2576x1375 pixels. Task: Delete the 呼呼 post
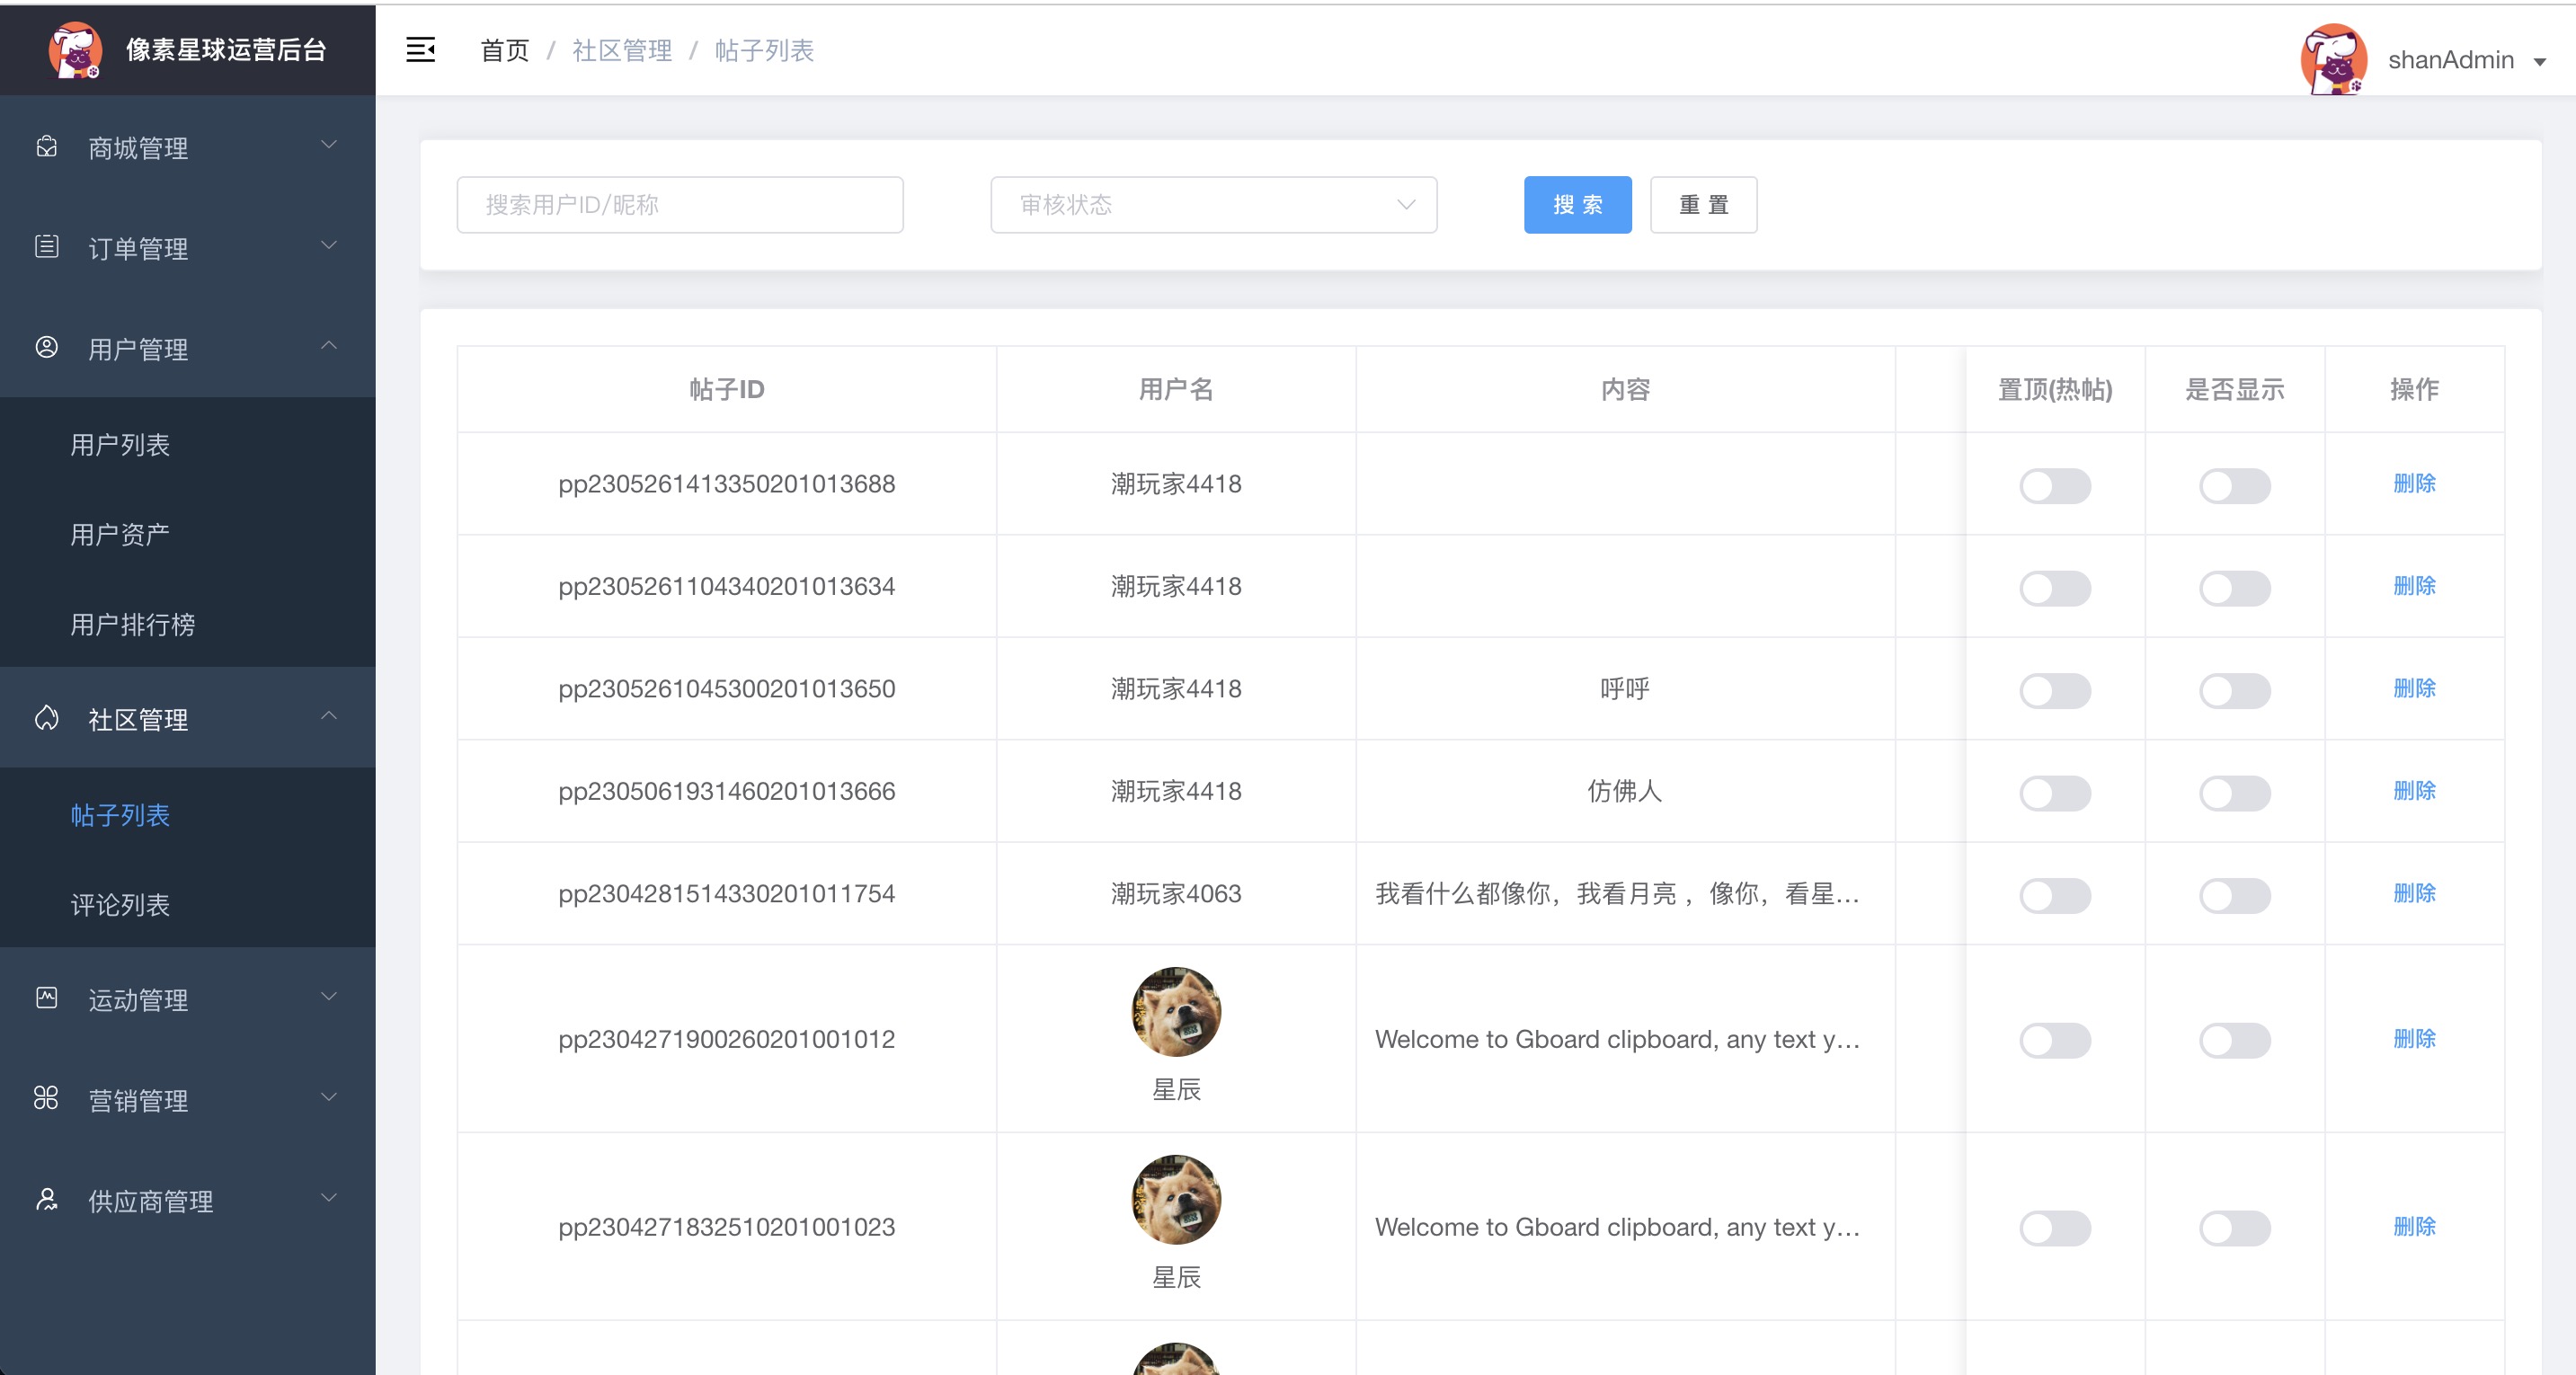(x=2414, y=689)
